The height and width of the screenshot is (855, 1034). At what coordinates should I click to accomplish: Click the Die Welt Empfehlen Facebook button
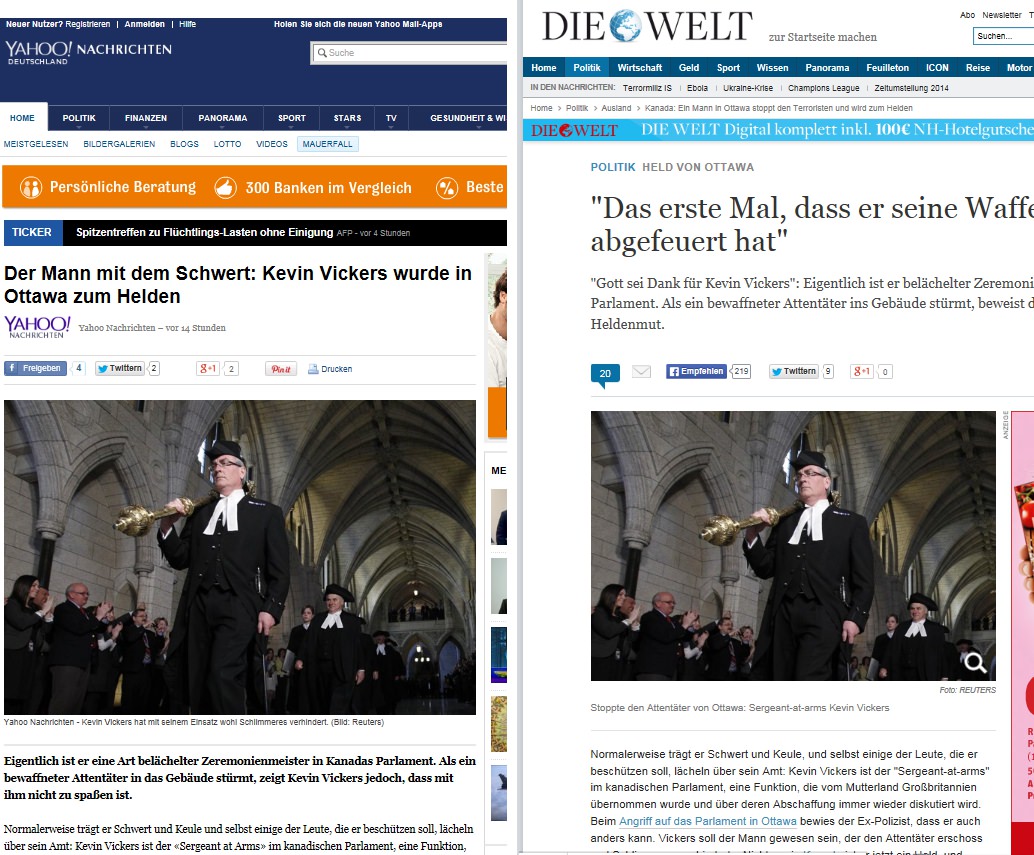pos(696,371)
